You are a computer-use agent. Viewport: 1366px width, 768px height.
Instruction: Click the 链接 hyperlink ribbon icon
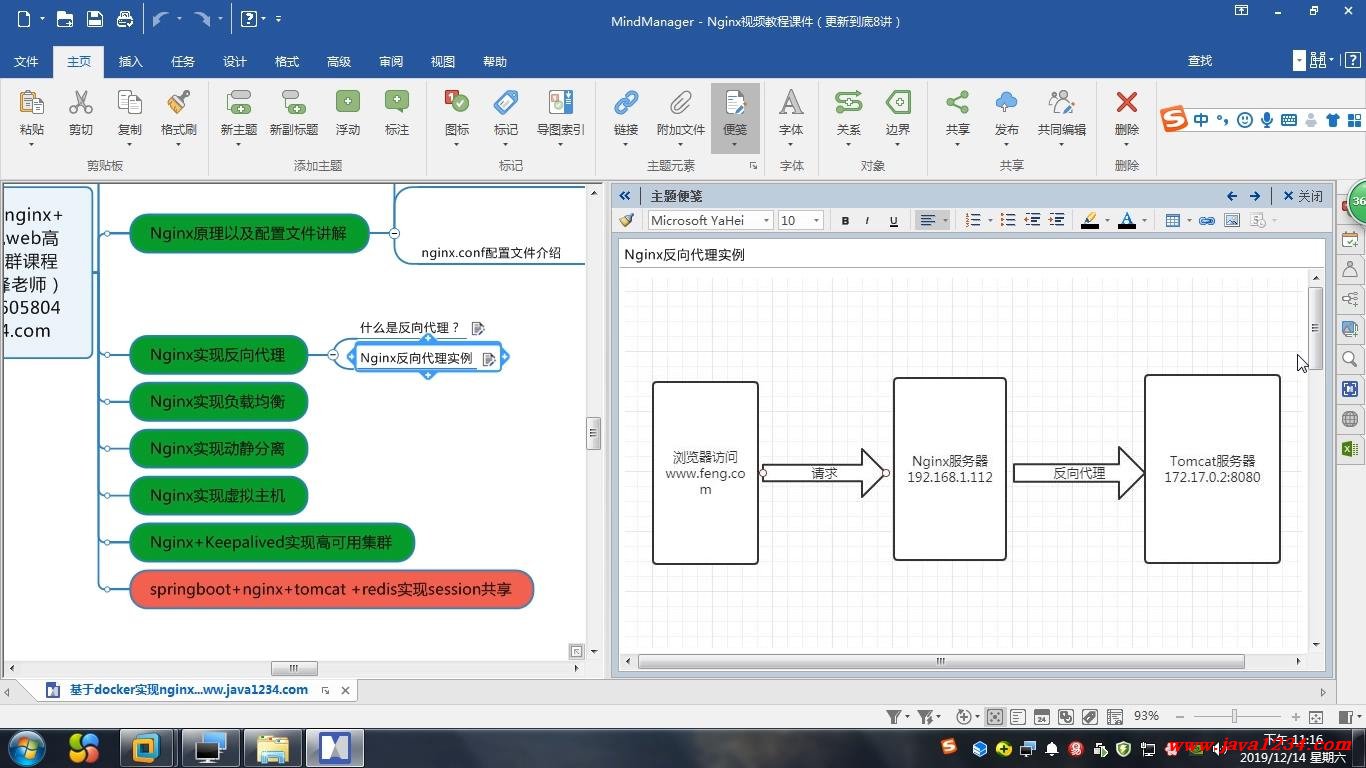(x=626, y=103)
